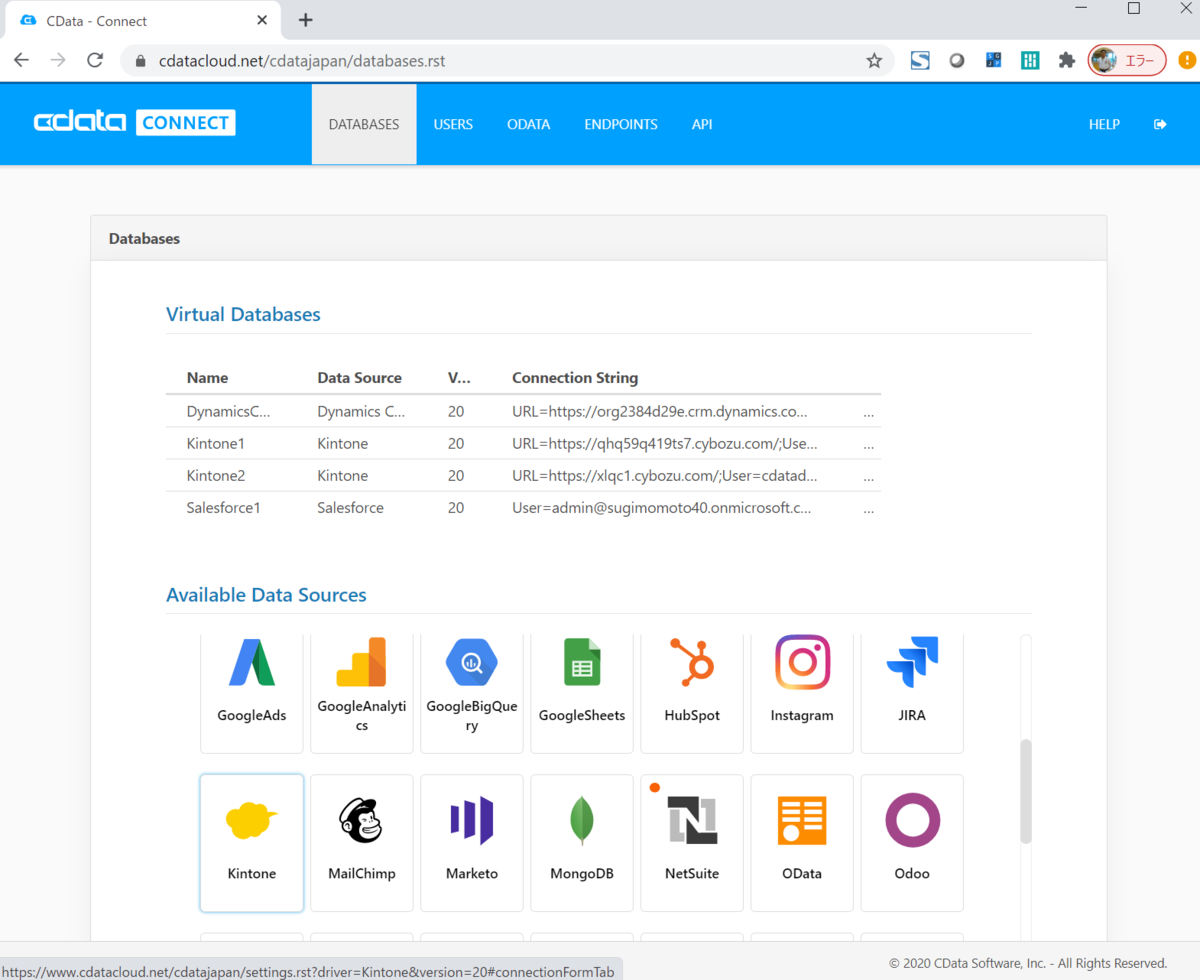Click the blue S browser extension icon
Viewport: 1200px width, 980px height.
click(920, 61)
